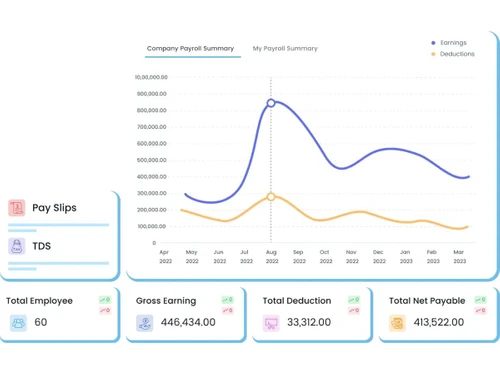Open the Company Payroll Summary tab
Screen dimensions: 500x375
point(190,49)
